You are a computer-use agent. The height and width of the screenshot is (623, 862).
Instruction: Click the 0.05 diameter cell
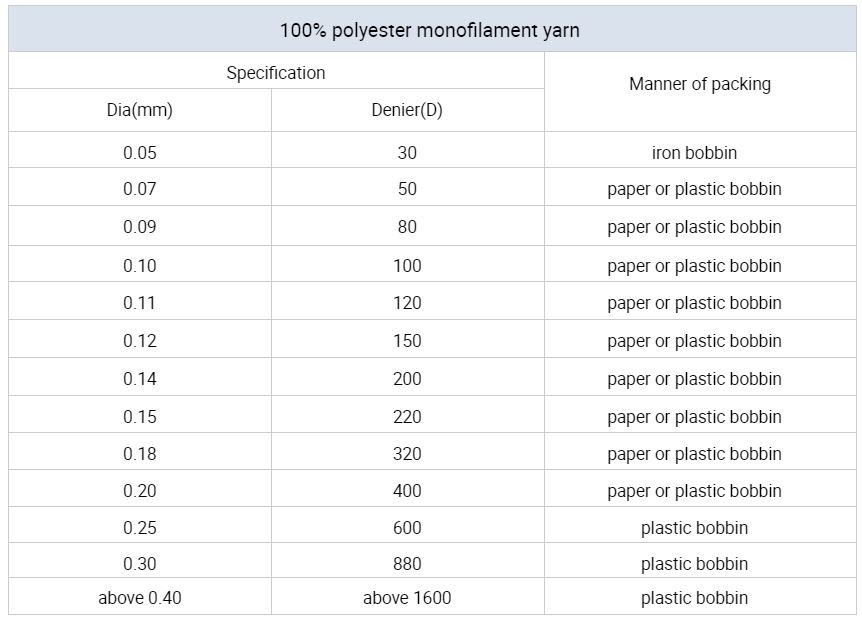[x=140, y=153]
